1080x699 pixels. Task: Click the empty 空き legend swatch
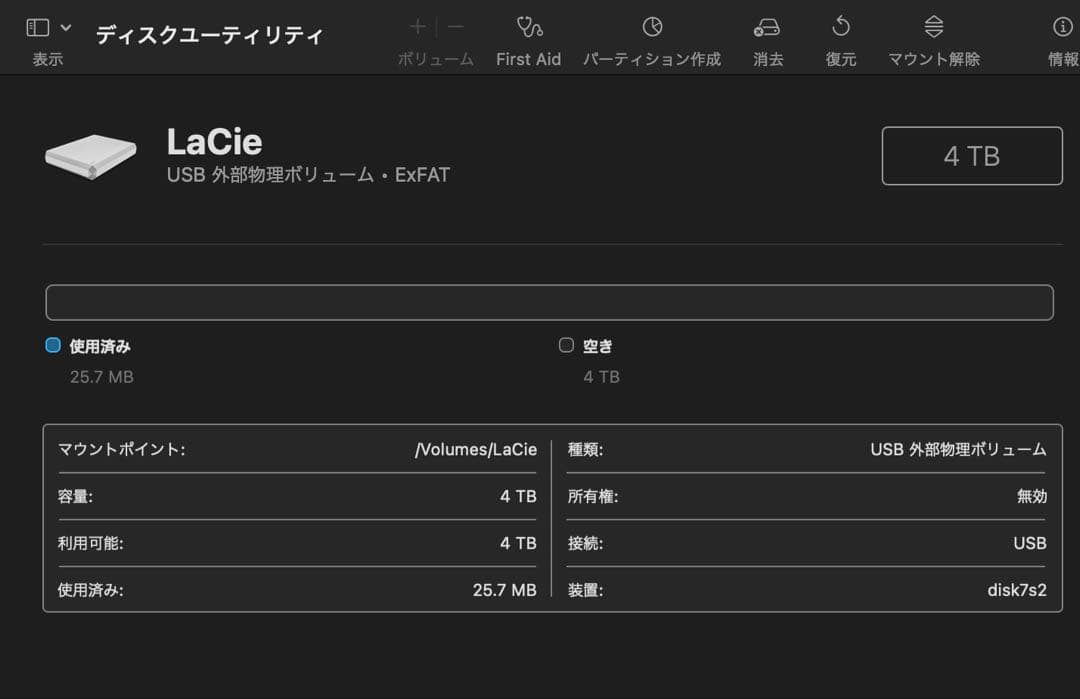pyautogui.click(x=566, y=345)
